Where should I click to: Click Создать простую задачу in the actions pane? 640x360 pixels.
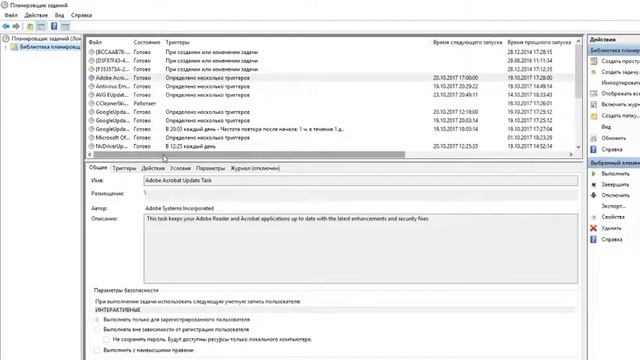pos(615,61)
